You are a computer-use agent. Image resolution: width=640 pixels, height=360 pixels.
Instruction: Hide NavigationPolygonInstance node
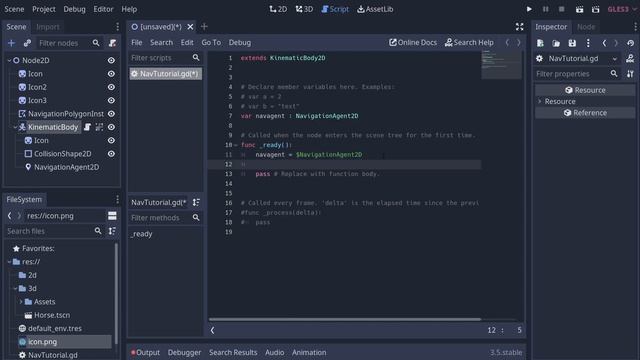click(x=111, y=113)
